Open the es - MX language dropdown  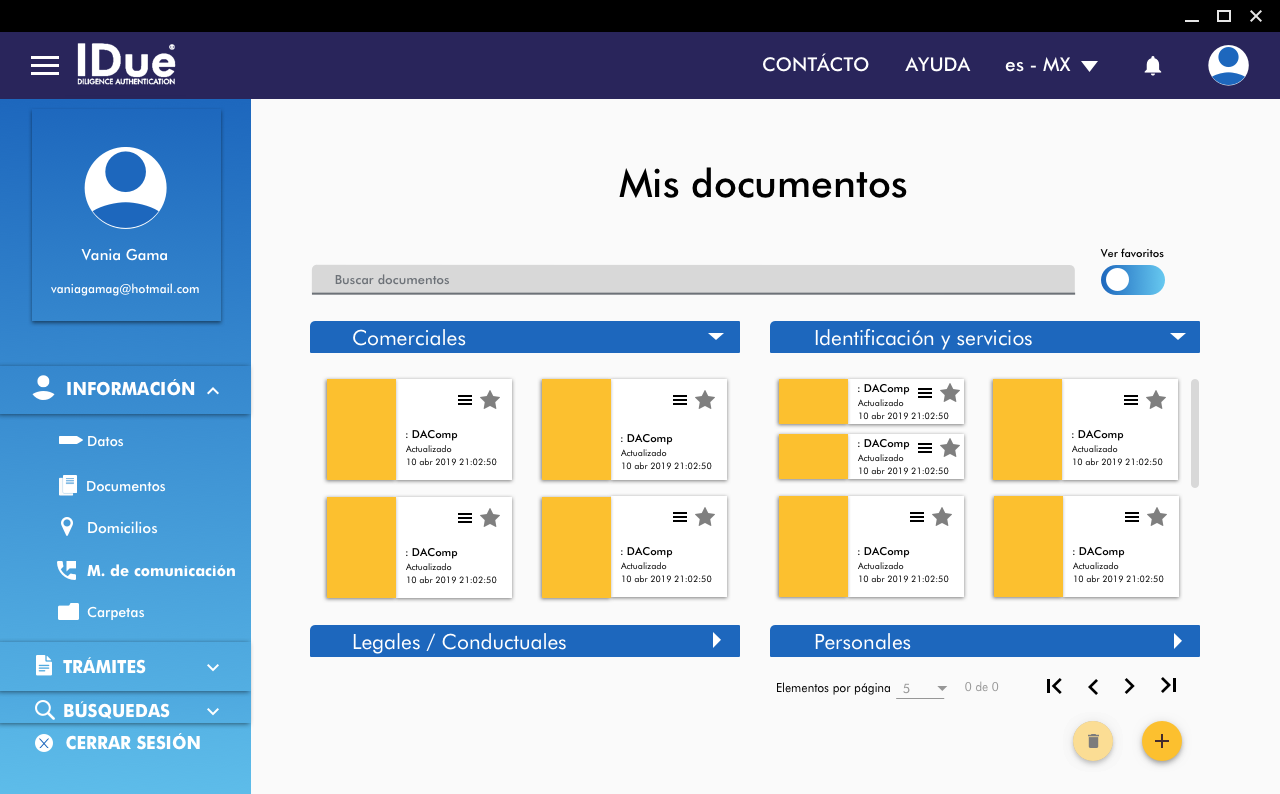click(x=1051, y=65)
